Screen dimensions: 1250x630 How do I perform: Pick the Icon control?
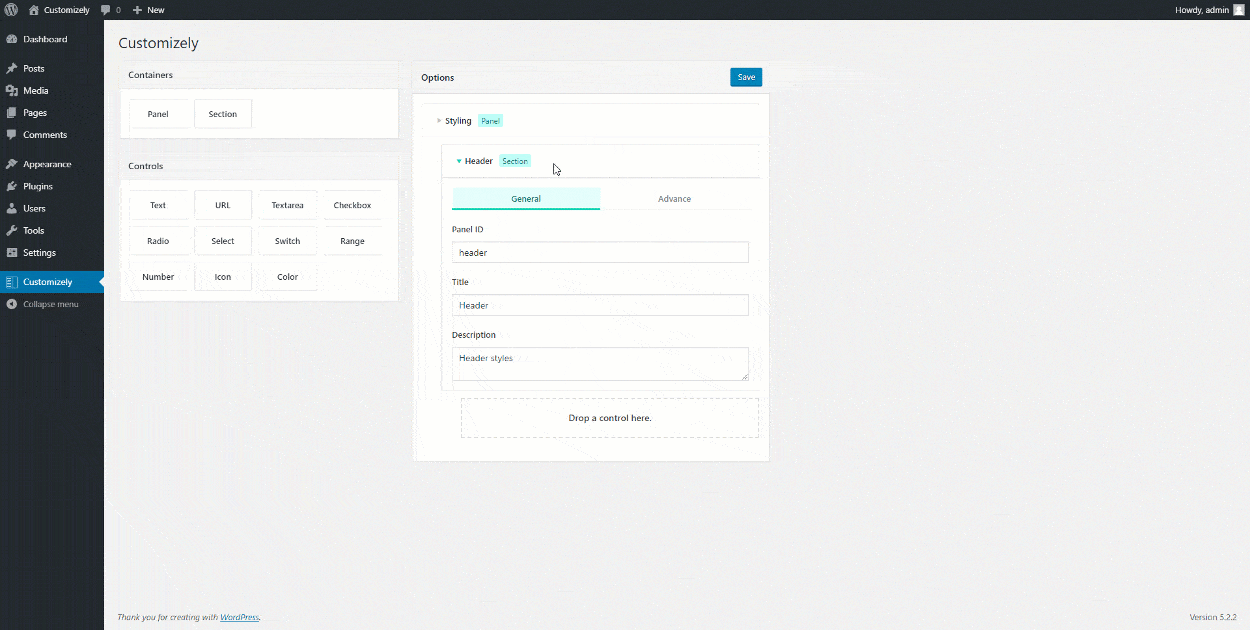pos(223,277)
